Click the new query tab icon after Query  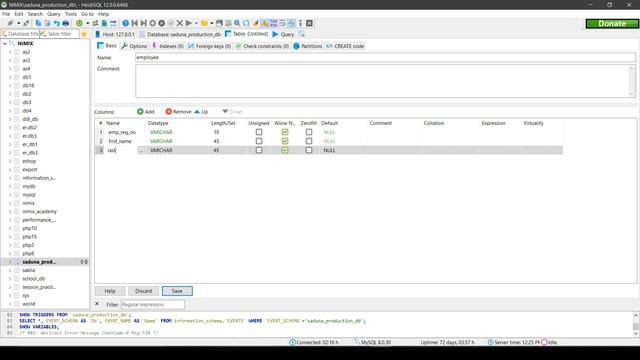pos(301,34)
